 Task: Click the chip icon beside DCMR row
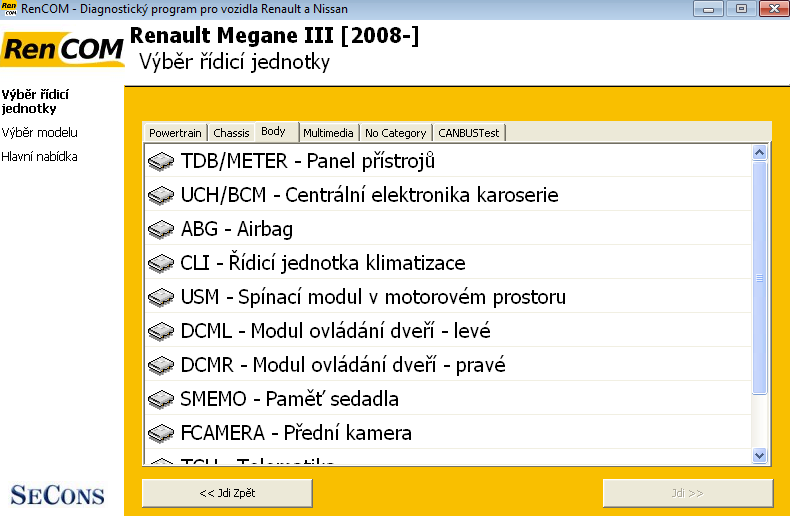161,365
